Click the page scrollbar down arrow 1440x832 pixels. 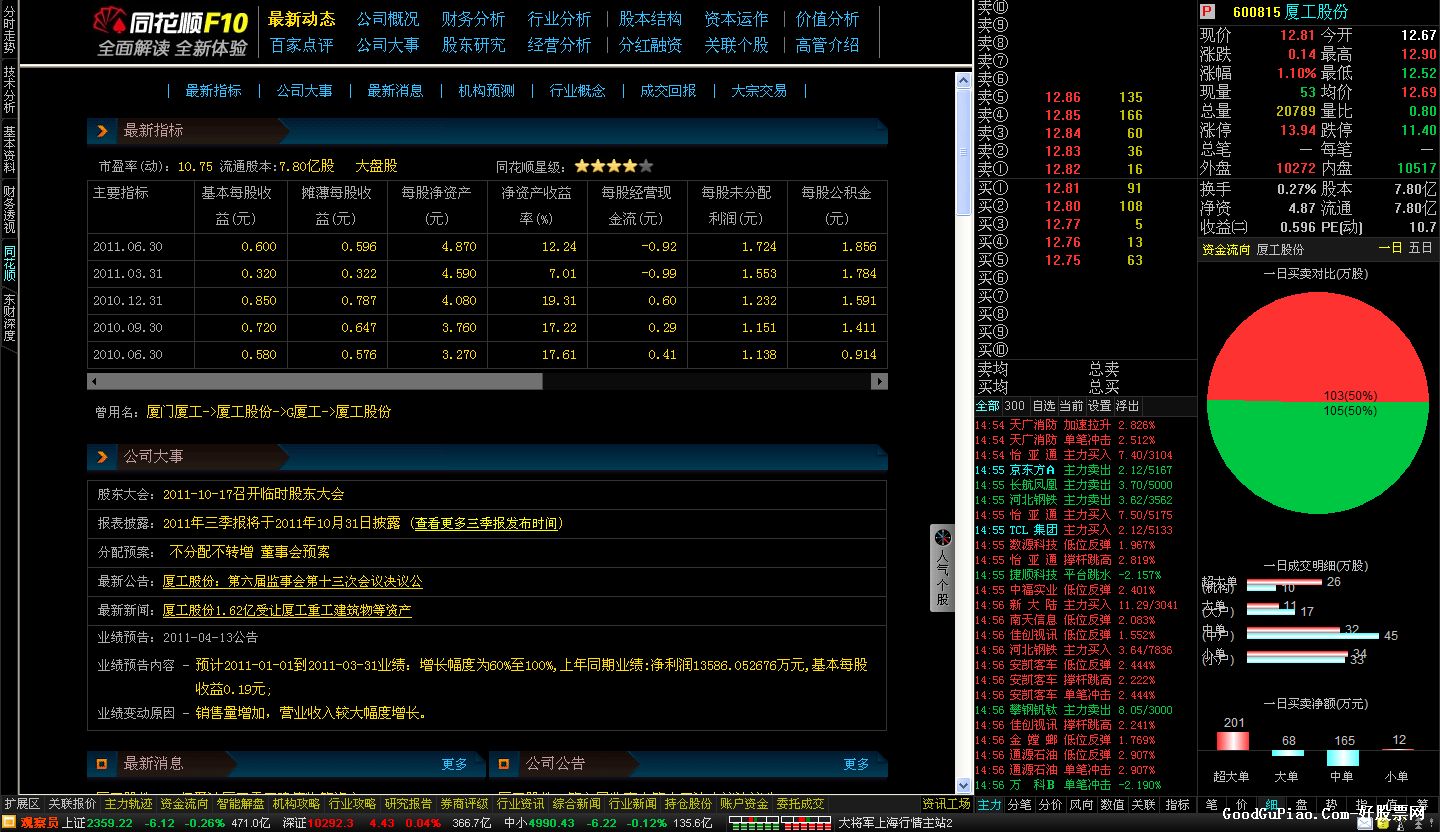tap(964, 786)
